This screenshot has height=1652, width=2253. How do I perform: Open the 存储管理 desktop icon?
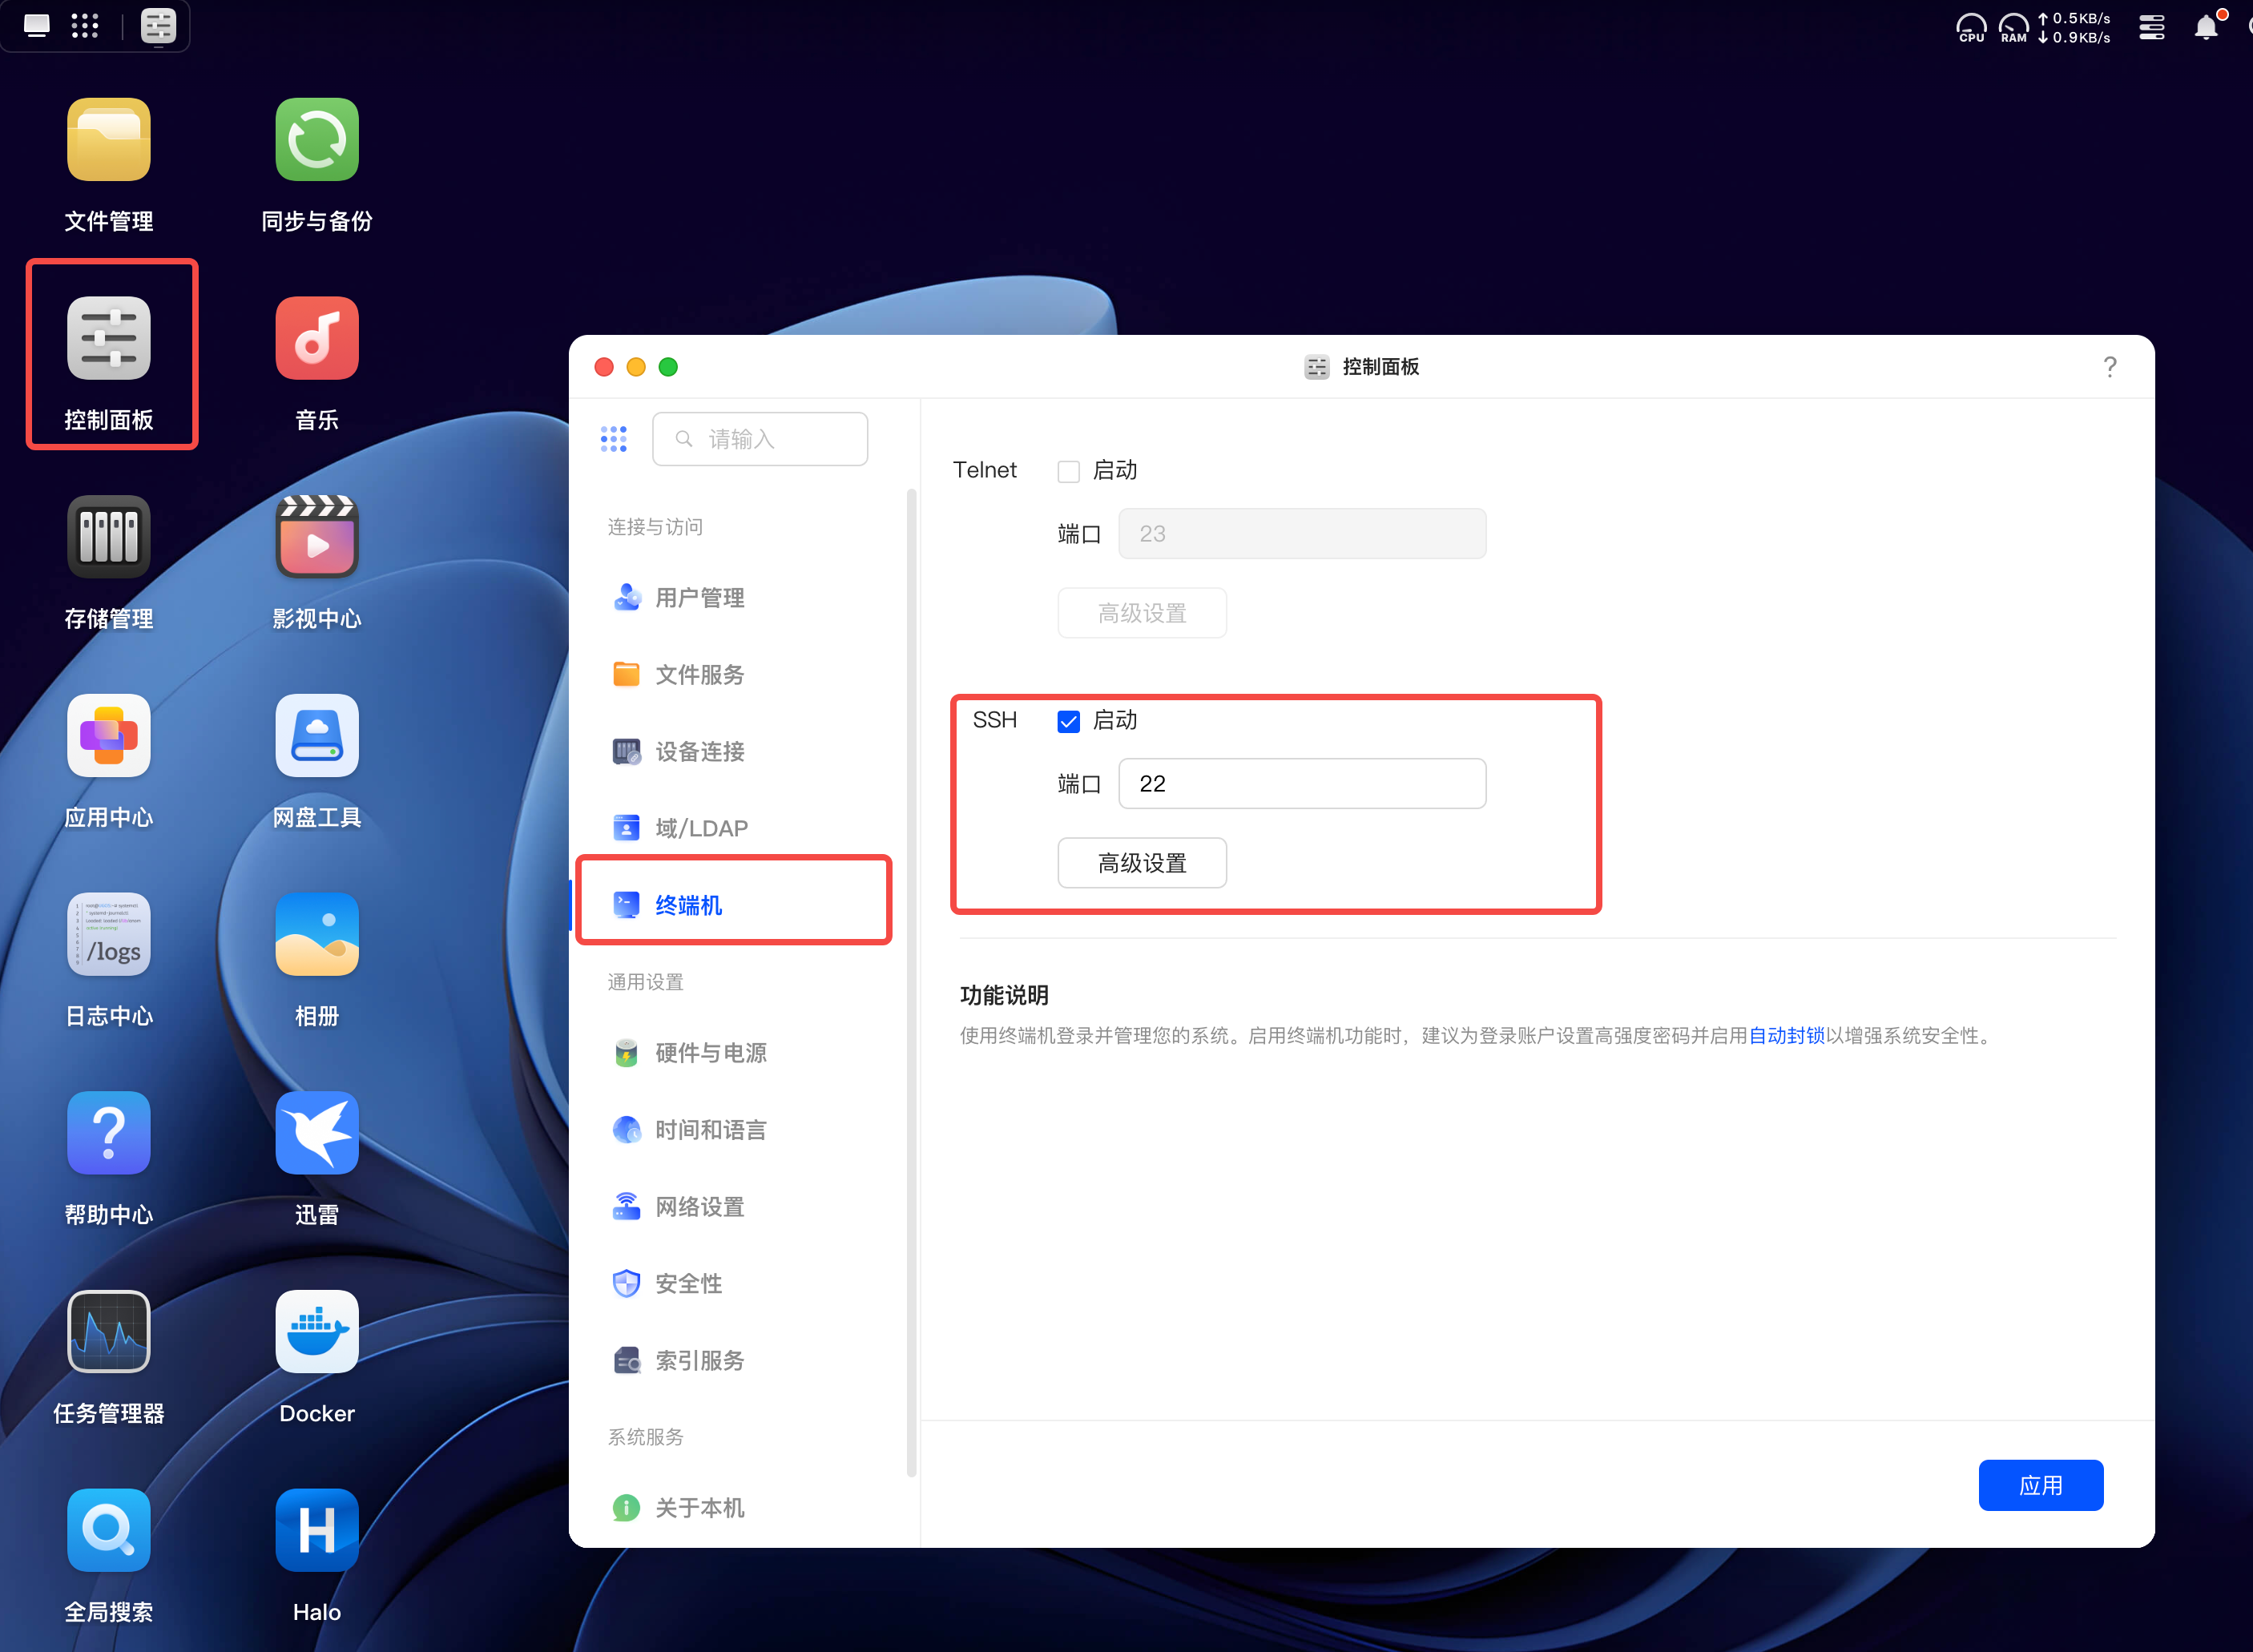(108, 537)
